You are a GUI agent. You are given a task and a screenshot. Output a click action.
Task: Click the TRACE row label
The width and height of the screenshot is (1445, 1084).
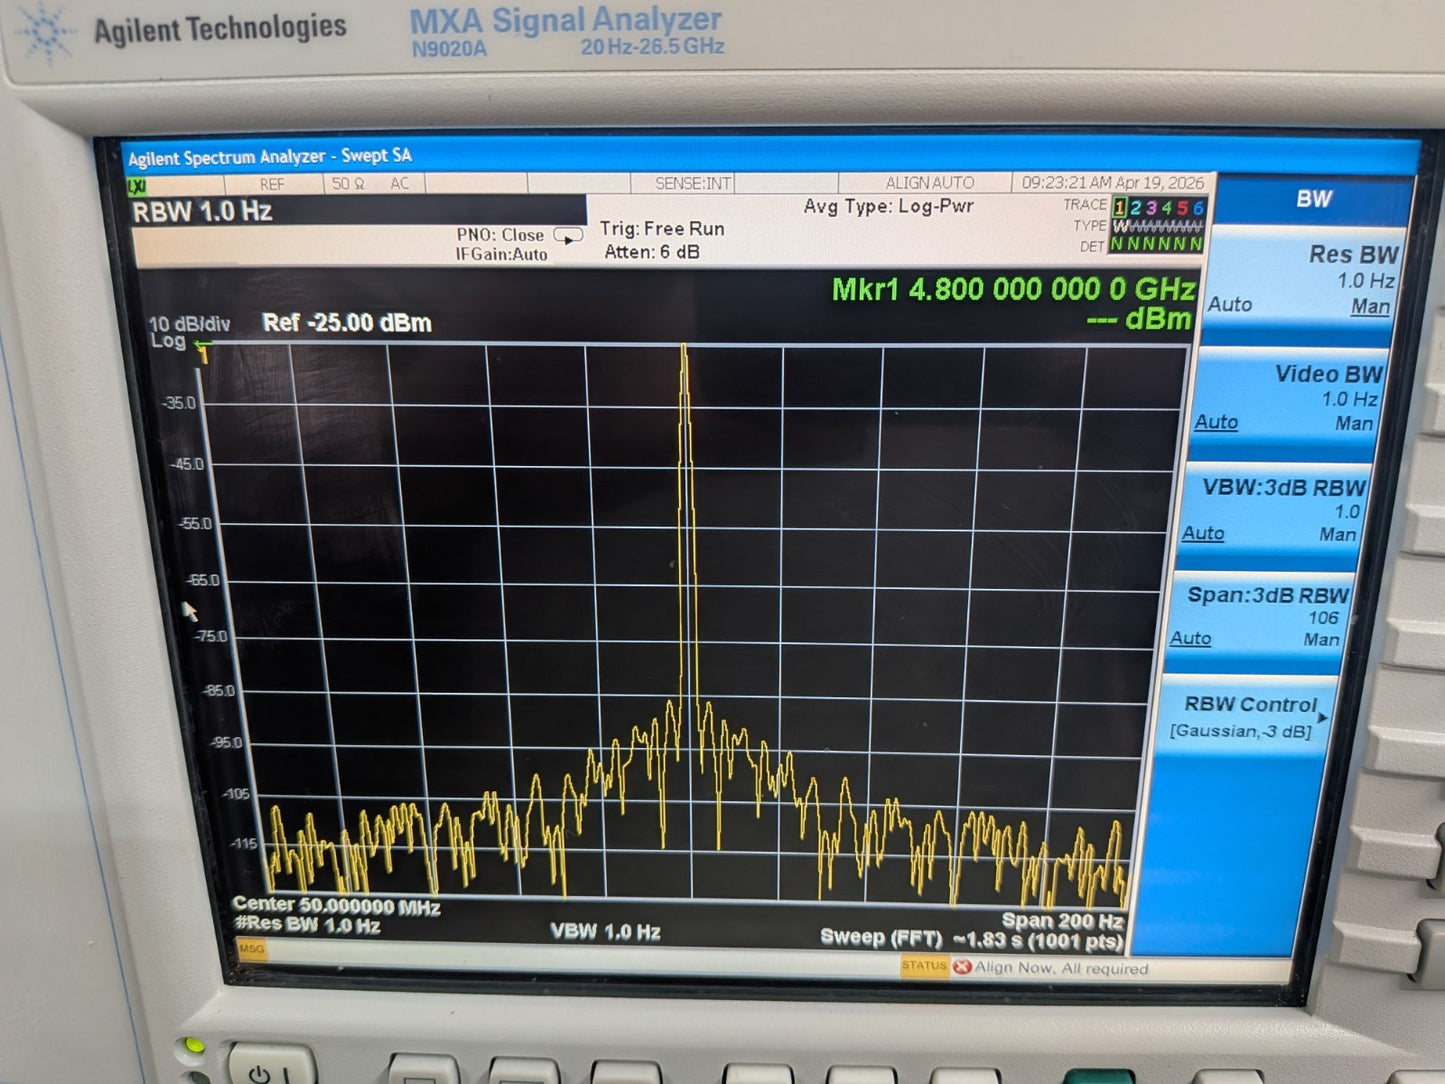point(1085,204)
